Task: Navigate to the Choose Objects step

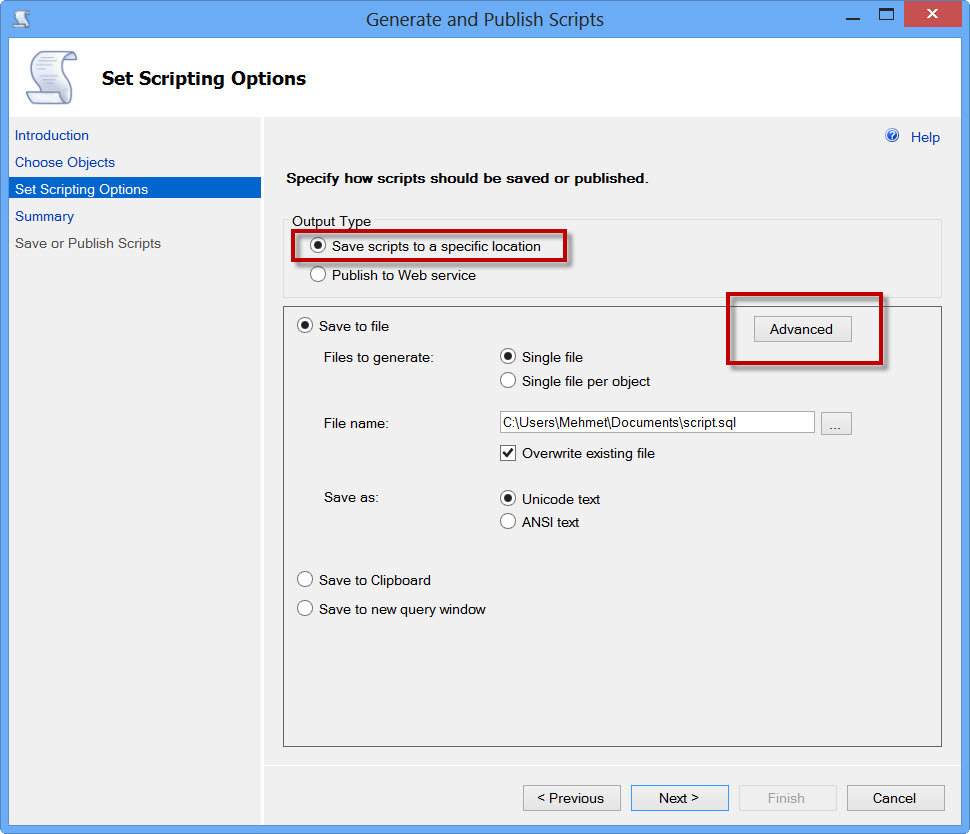Action: (65, 162)
